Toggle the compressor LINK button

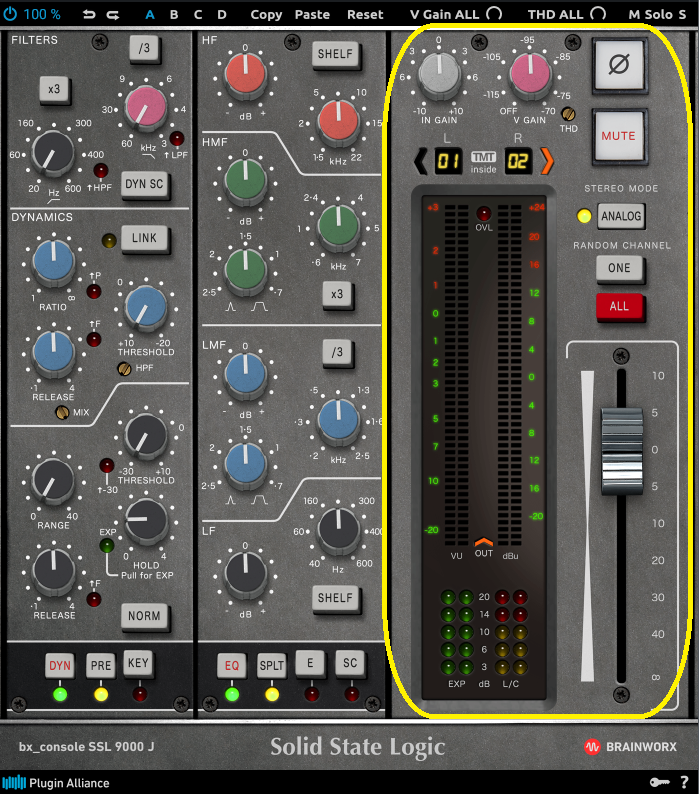[x=144, y=238]
